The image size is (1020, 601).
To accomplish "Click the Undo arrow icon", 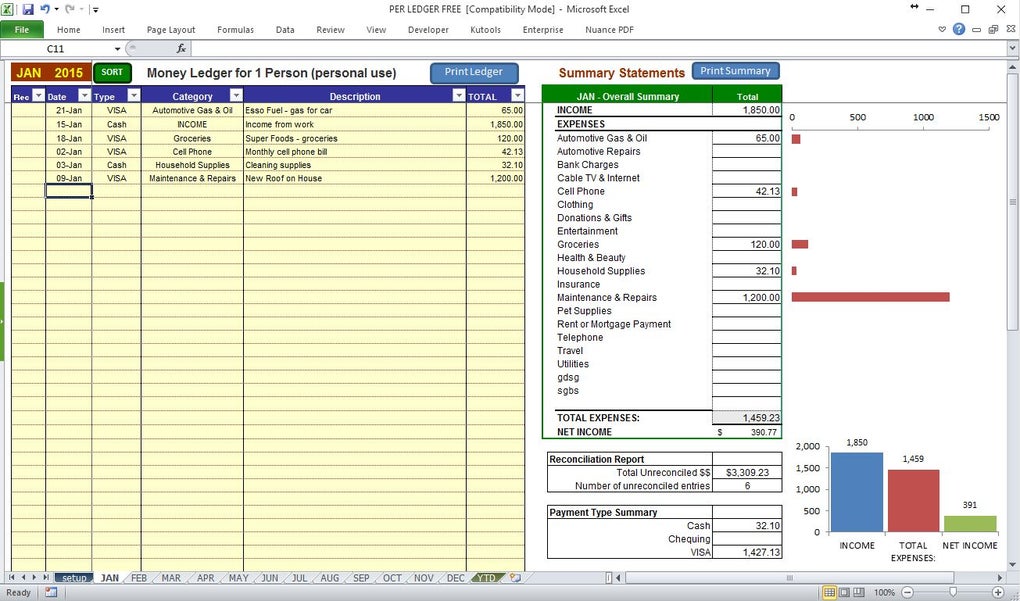I will tap(45, 9).
